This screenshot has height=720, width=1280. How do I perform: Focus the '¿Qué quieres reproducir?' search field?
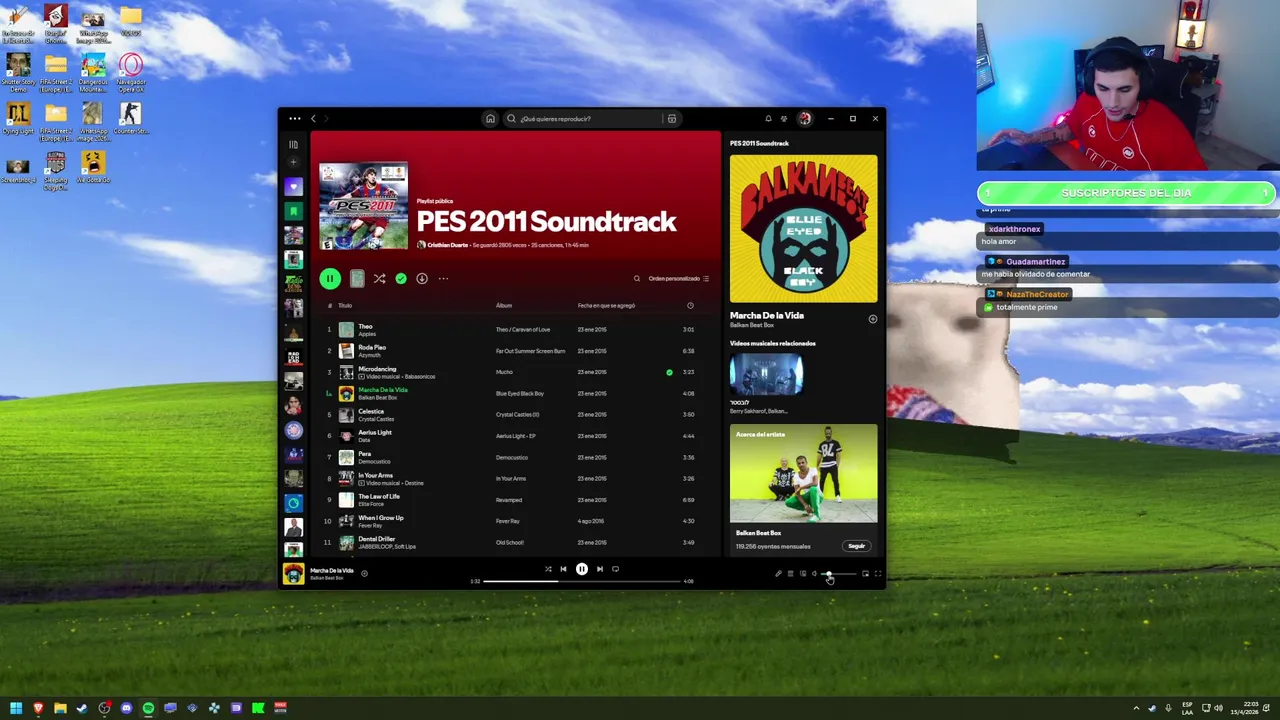(590, 118)
